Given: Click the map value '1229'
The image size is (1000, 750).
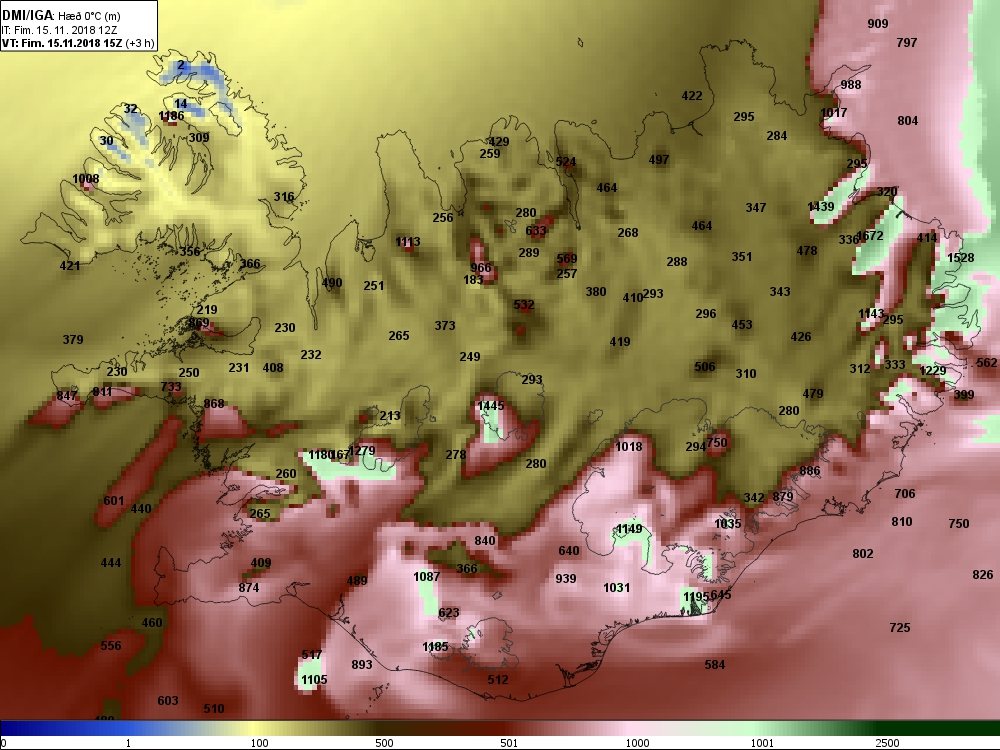Looking at the screenshot, I should (932, 371).
